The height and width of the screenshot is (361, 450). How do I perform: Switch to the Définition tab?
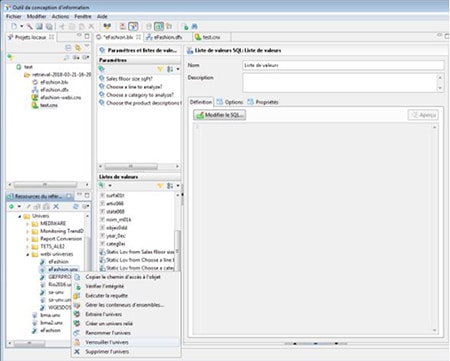201,102
